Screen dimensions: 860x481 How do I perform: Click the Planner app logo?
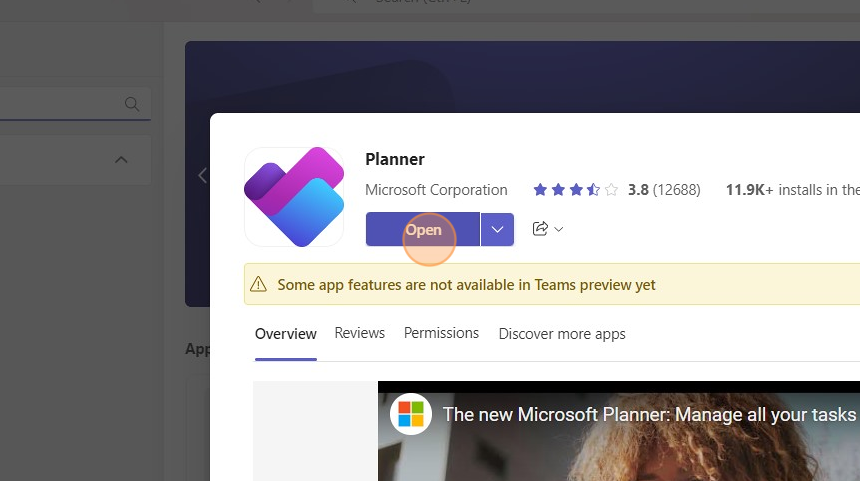point(294,197)
